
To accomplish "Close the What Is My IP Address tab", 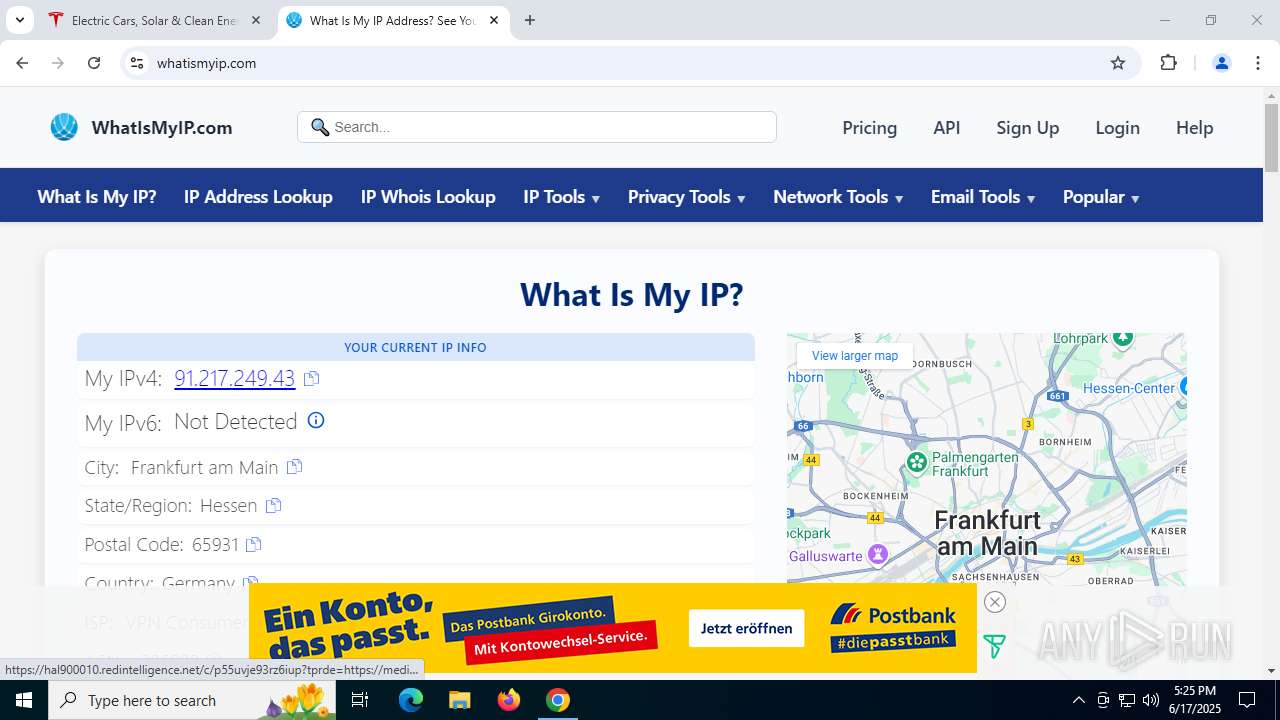I will tap(494, 20).
